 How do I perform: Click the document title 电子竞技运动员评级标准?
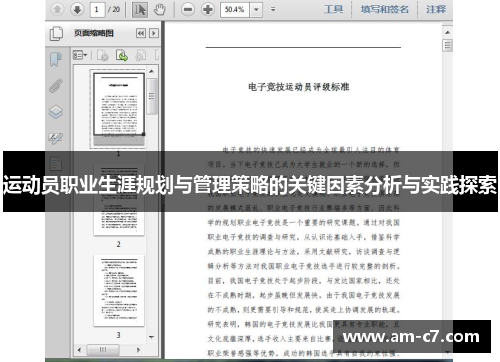[x=299, y=87]
